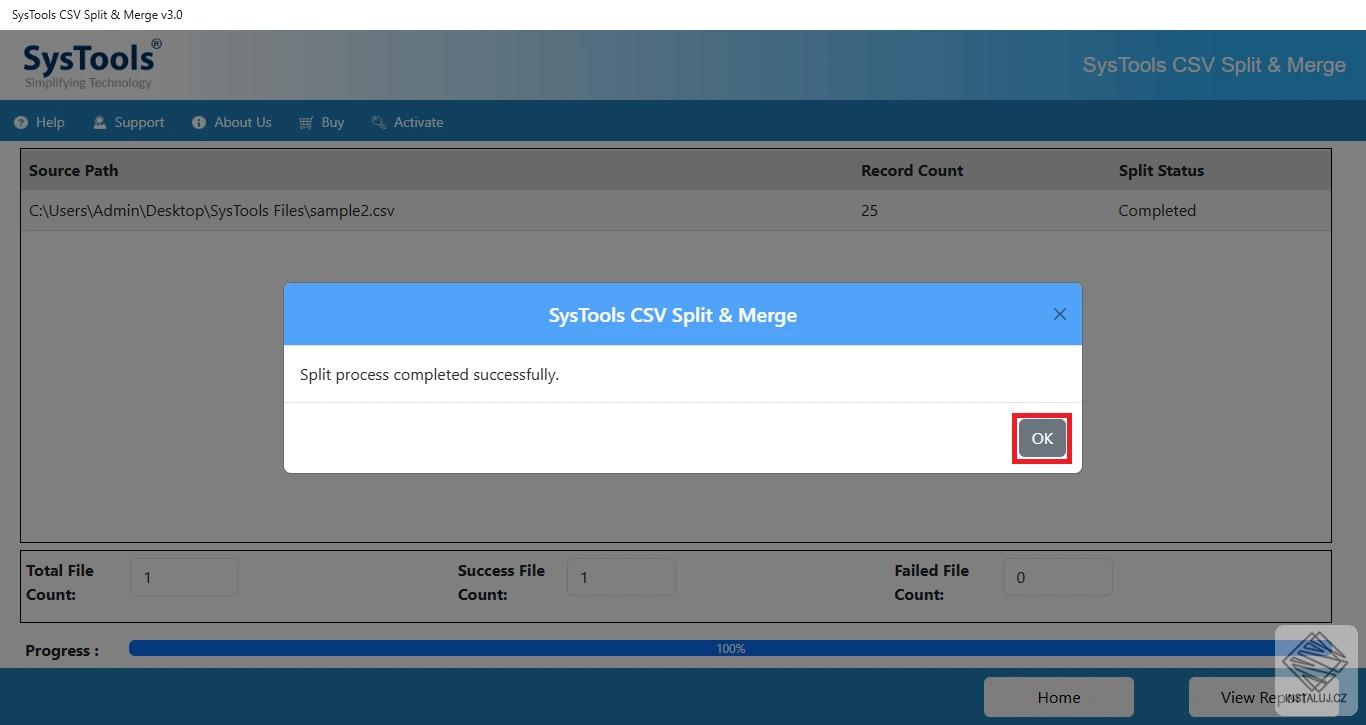This screenshot has width=1366, height=725.
Task: Click the Record Count value 25
Action: (869, 210)
